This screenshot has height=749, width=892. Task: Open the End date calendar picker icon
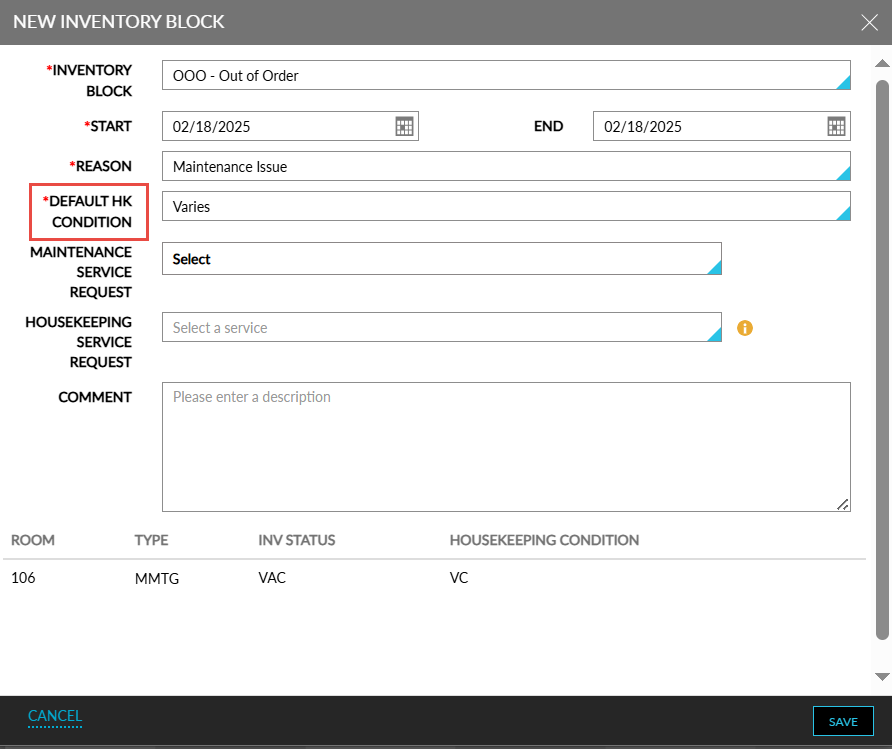[x=836, y=126]
